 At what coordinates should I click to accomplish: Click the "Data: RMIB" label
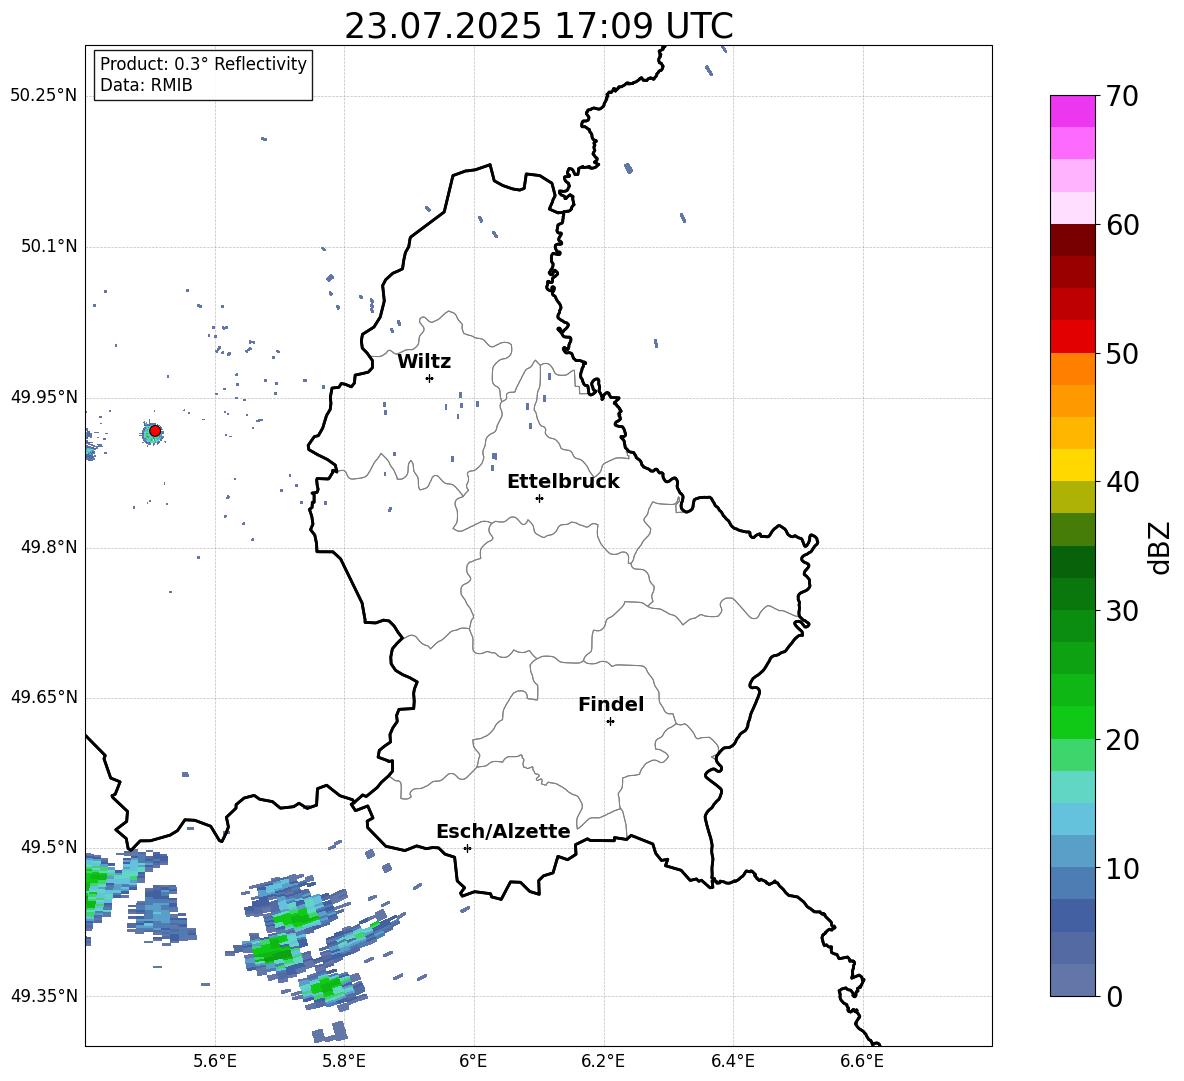pos(146,85)
